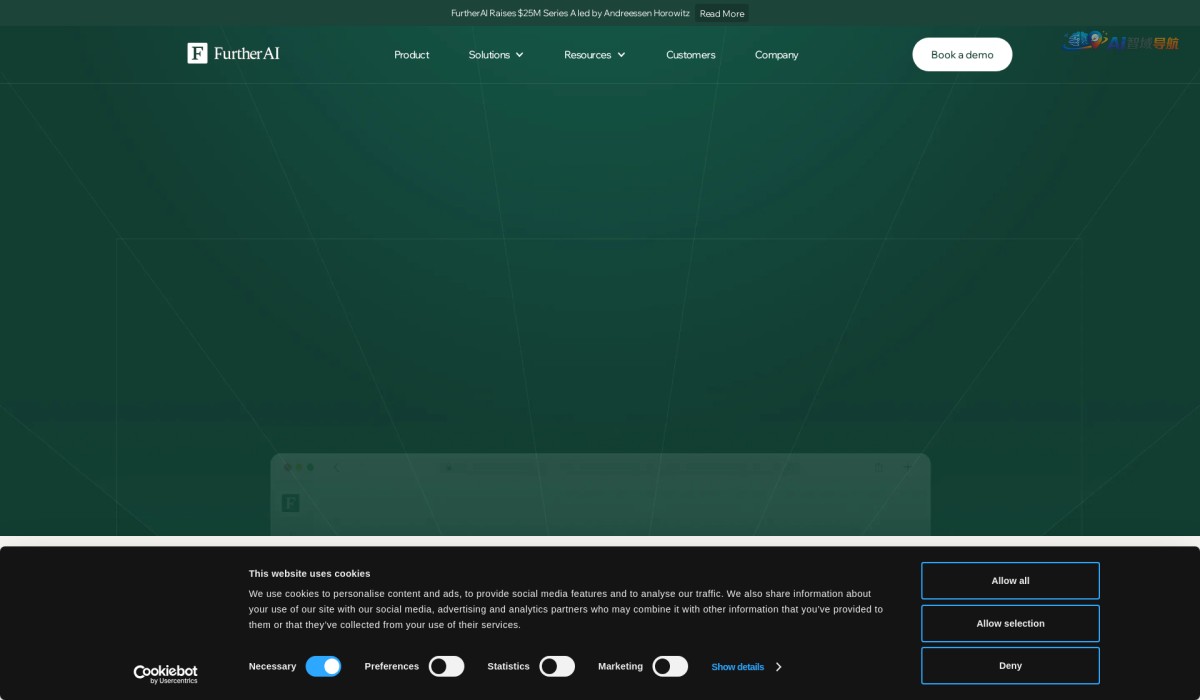Enable the Marketing cookies switch
This screenshot has width=1200, height=700.
point(670,666)
